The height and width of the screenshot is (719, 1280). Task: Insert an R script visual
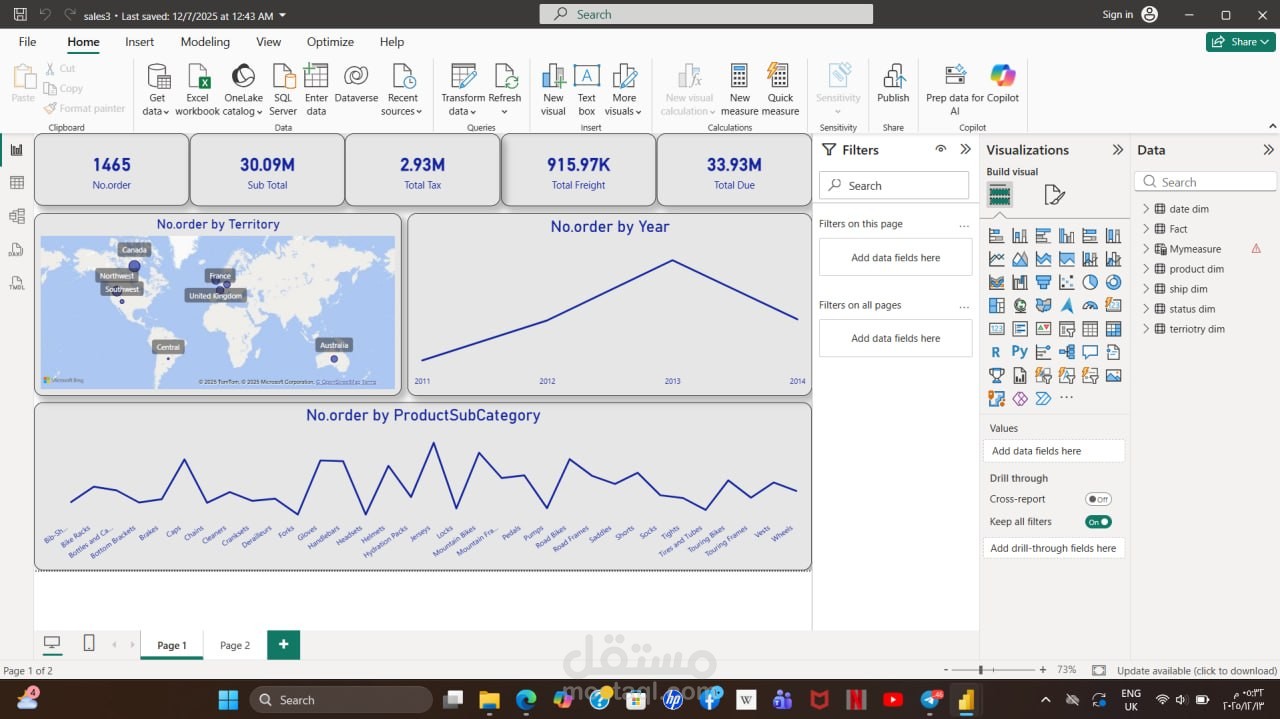(x=996, y=351)
